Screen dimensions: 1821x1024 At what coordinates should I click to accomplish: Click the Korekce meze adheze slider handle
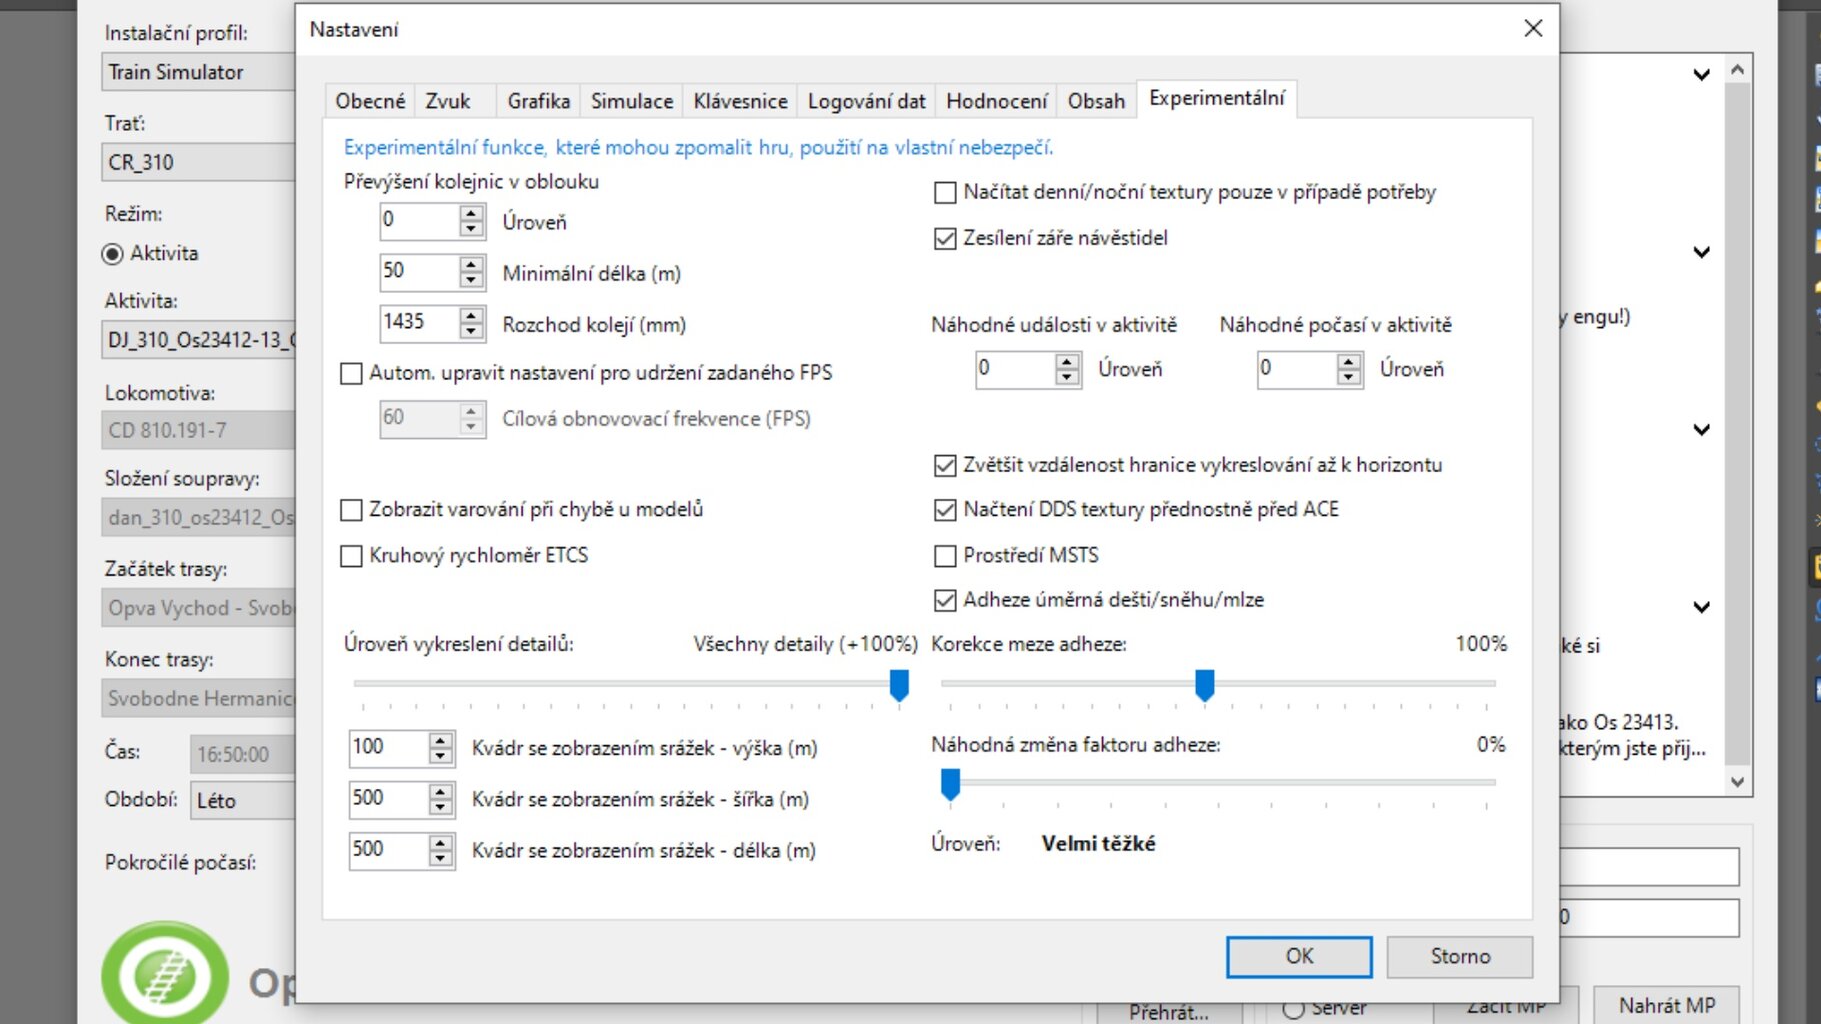click(1204, 685)
